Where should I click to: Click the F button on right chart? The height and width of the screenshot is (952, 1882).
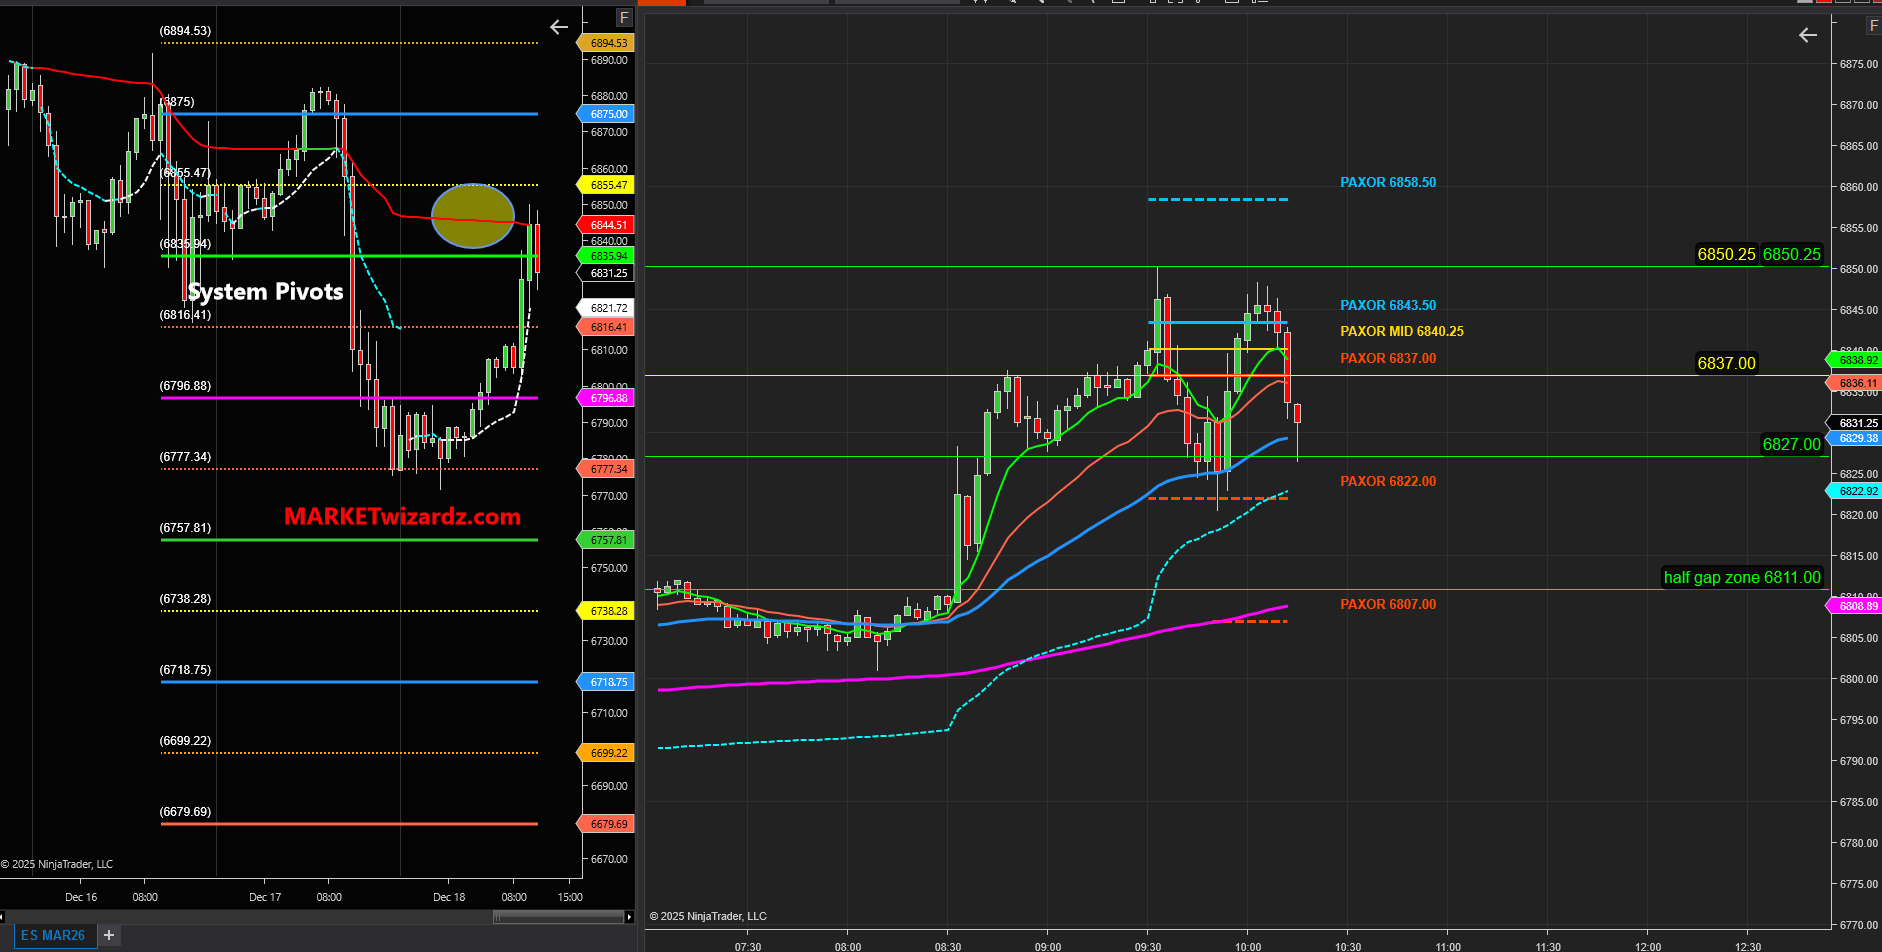coord(1873,26)
